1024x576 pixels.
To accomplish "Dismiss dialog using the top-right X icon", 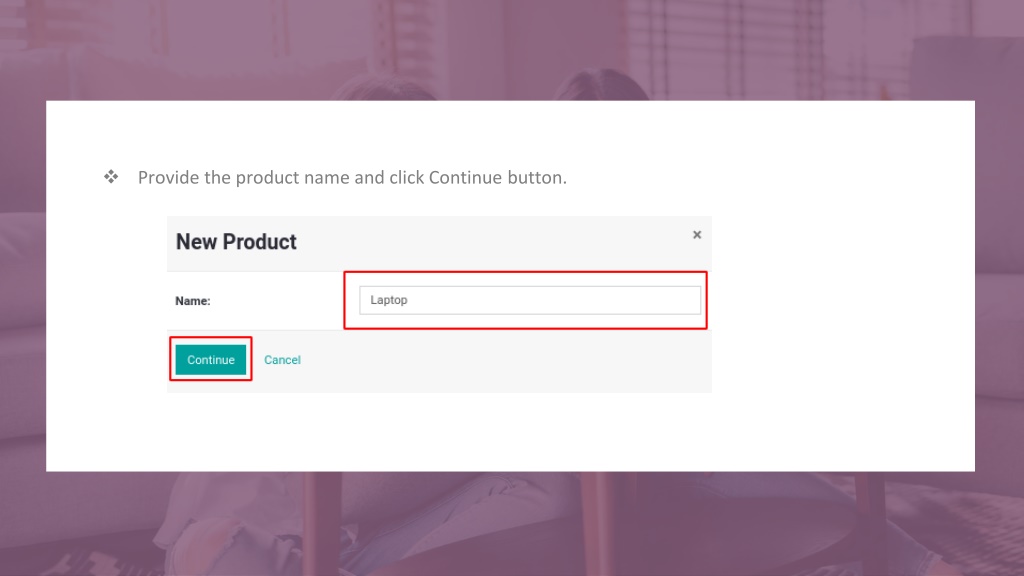I will [697, 235].
